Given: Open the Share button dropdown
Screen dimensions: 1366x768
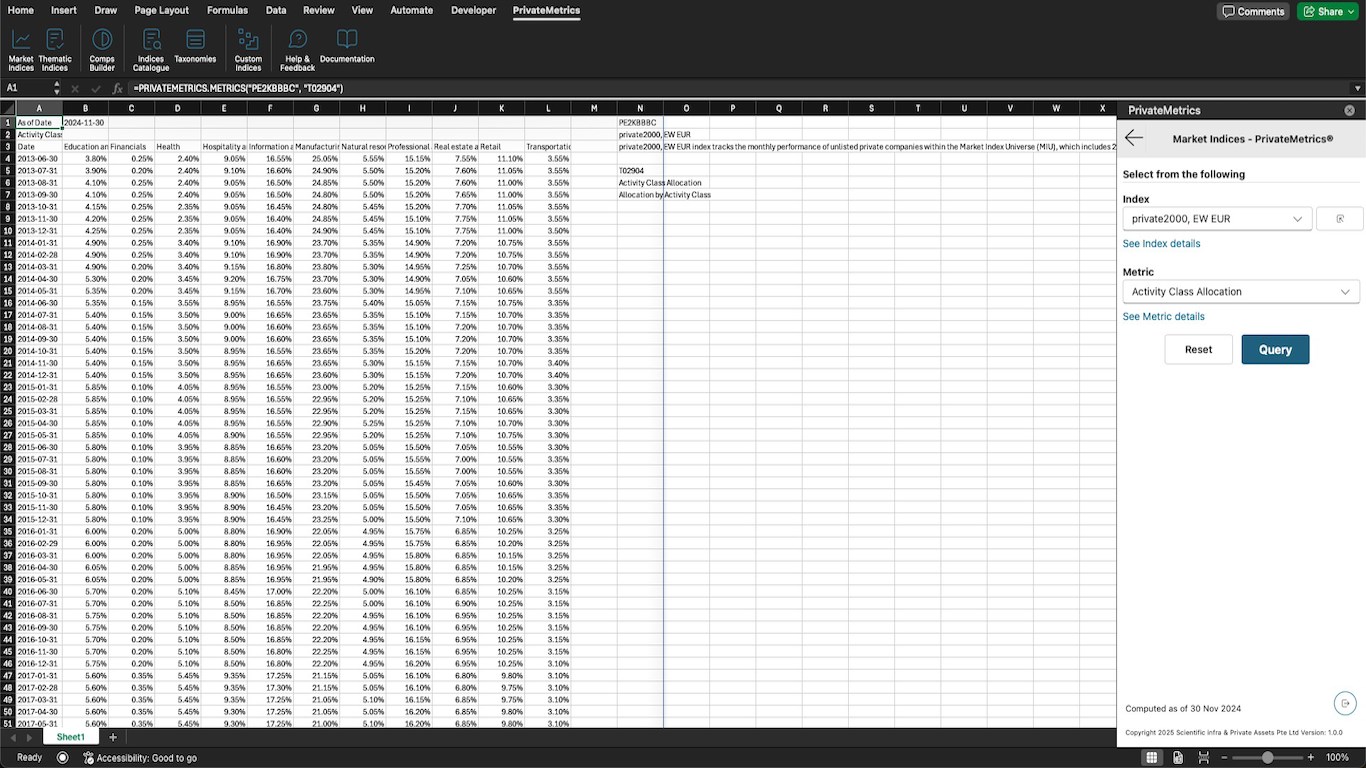Looking at the screenshot, I should (x=1329, y=11).
